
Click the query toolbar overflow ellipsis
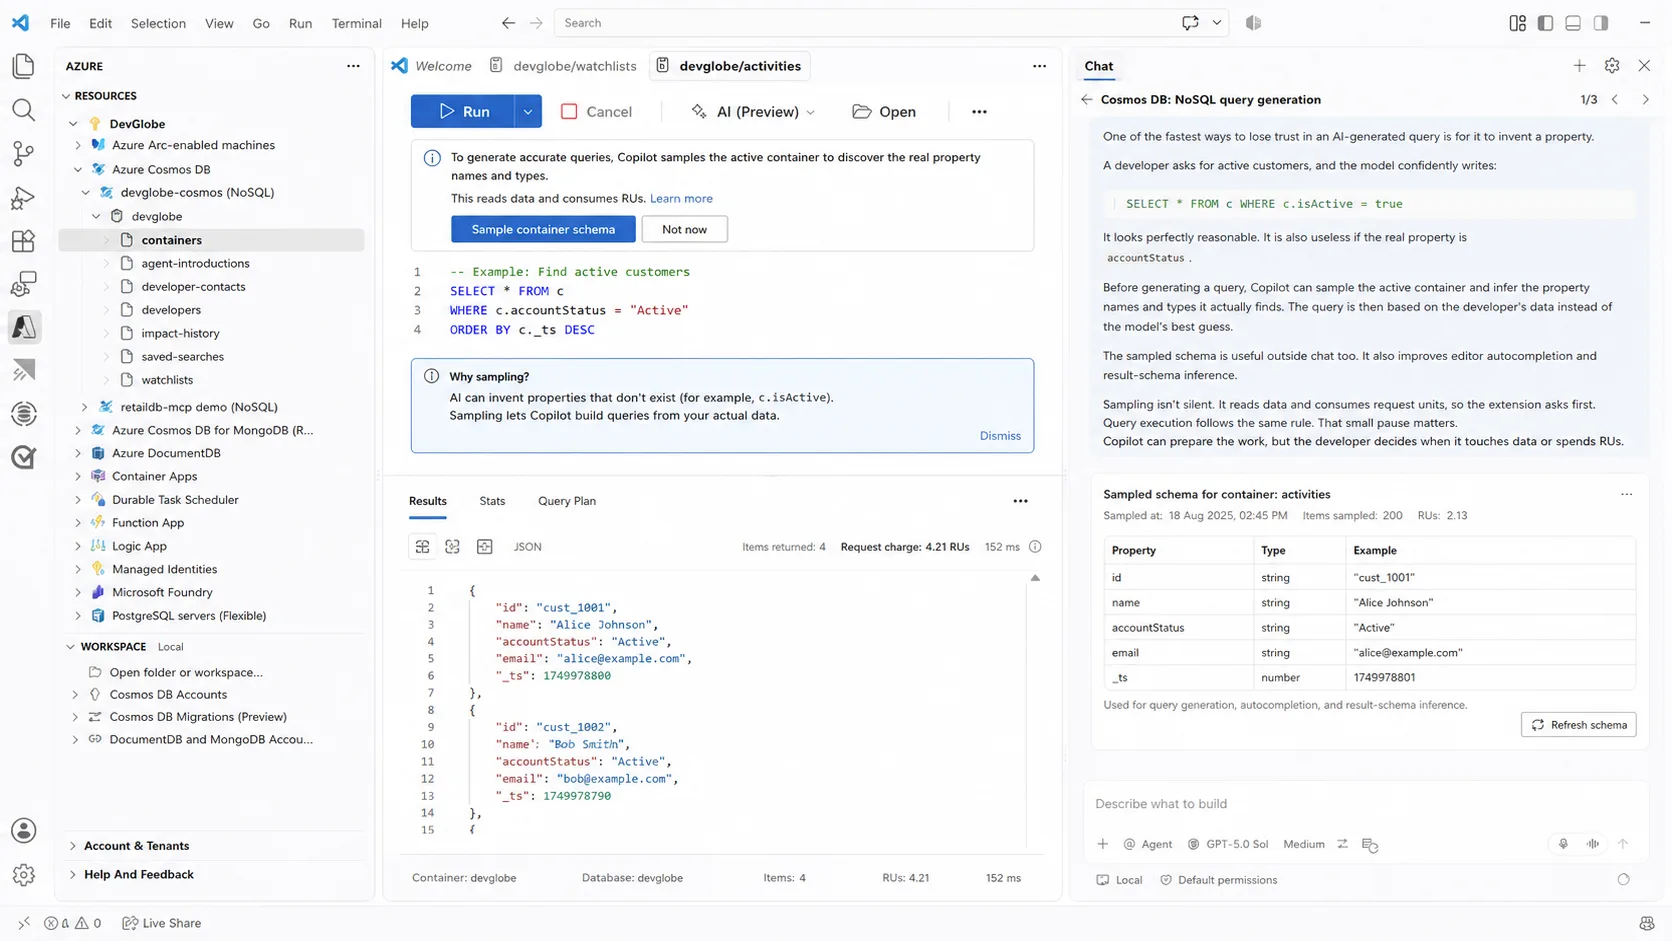[979, 112]
